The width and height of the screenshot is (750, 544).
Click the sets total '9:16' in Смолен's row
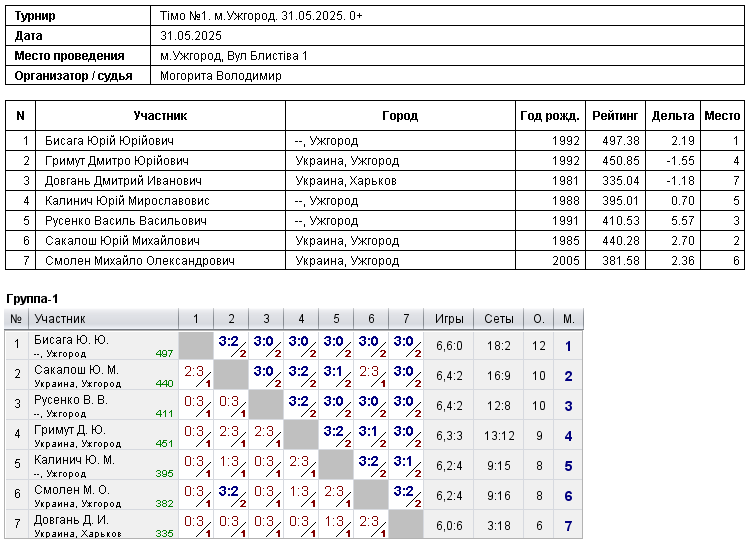[x=498, y=496]
